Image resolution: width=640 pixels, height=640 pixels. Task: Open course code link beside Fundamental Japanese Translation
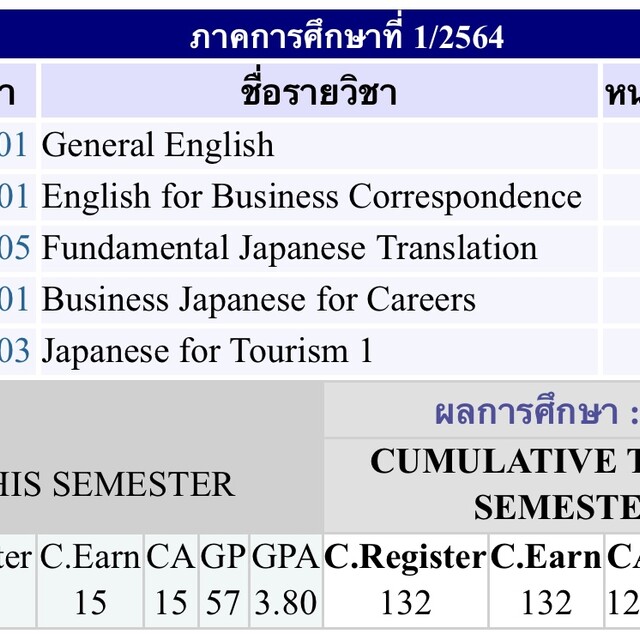coord(14,248)
